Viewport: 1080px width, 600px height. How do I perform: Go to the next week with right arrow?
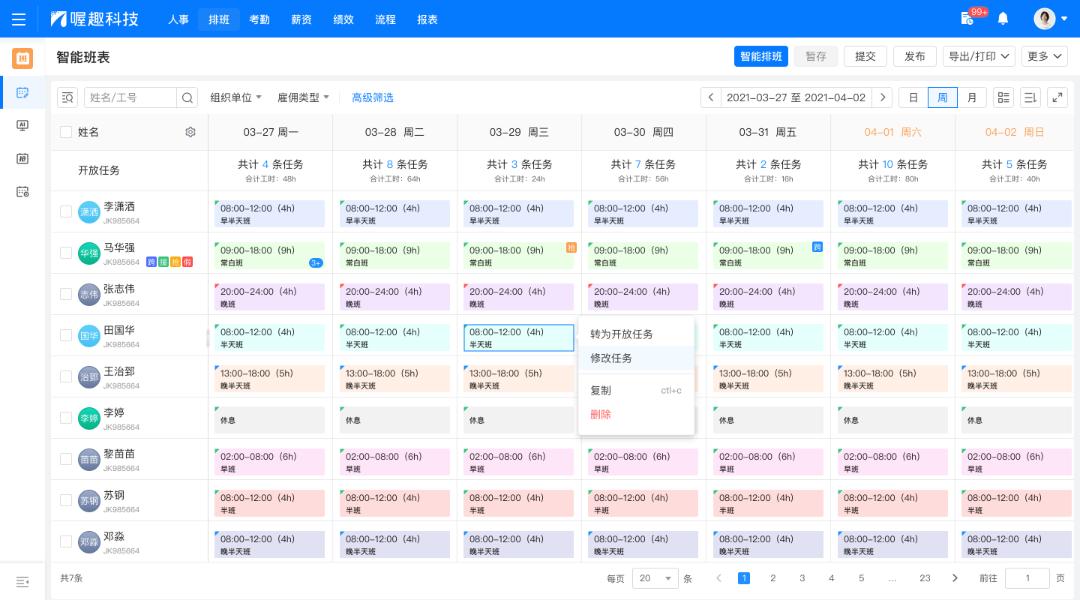click(x=881, y=98)
